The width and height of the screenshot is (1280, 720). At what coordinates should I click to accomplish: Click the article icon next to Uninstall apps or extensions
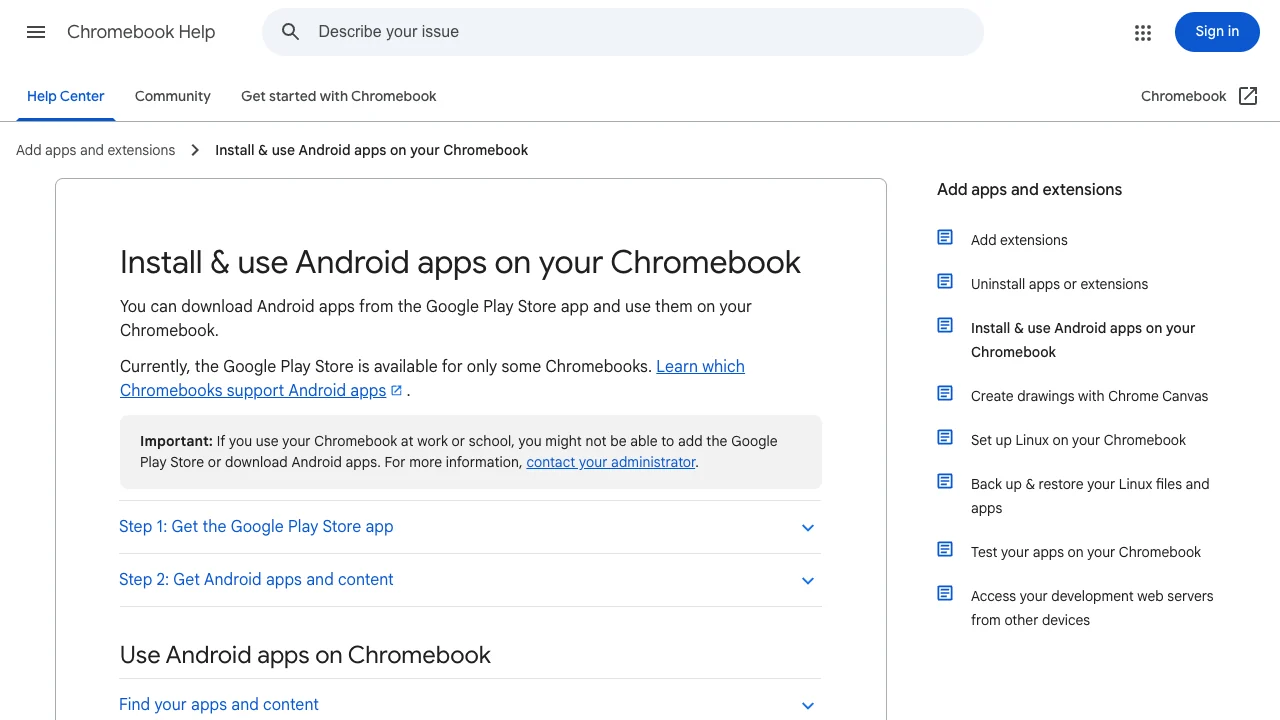point(945,281)
